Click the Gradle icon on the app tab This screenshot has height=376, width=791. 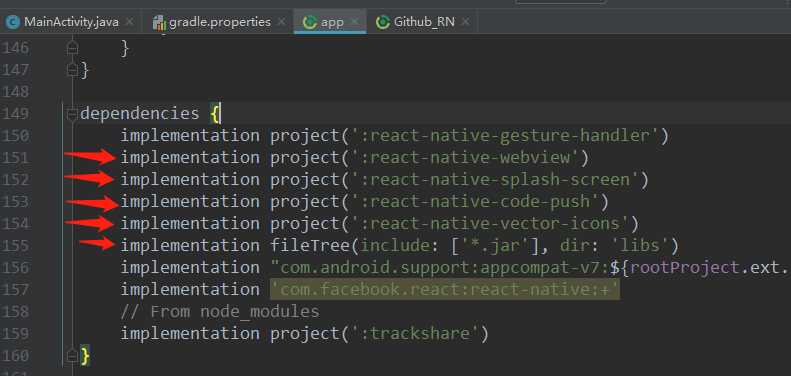click(309, 23)
